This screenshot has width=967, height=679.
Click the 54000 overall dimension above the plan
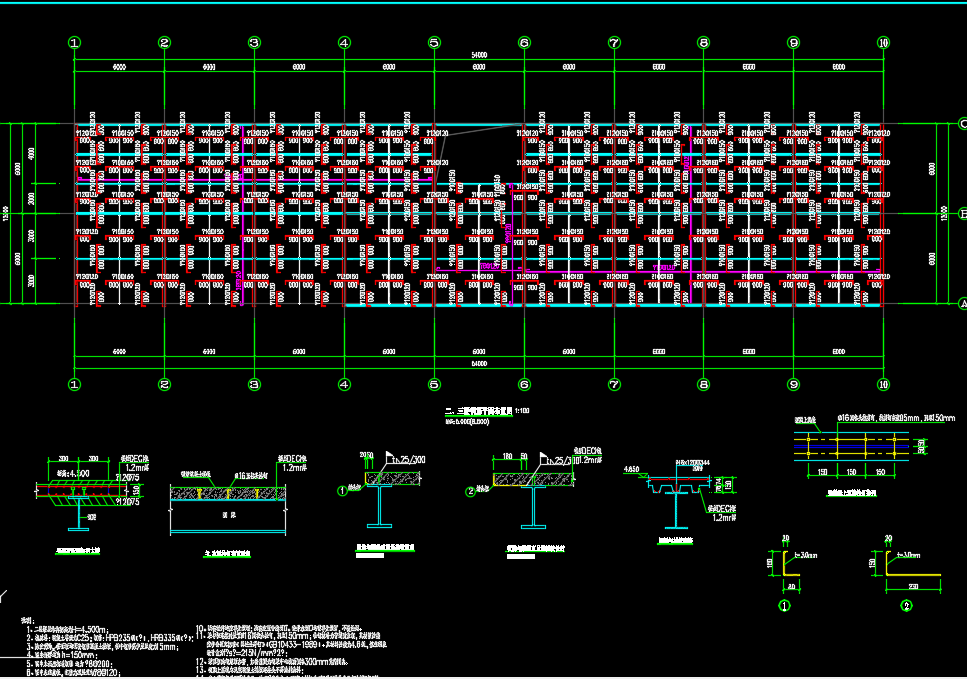click(479, 56)
